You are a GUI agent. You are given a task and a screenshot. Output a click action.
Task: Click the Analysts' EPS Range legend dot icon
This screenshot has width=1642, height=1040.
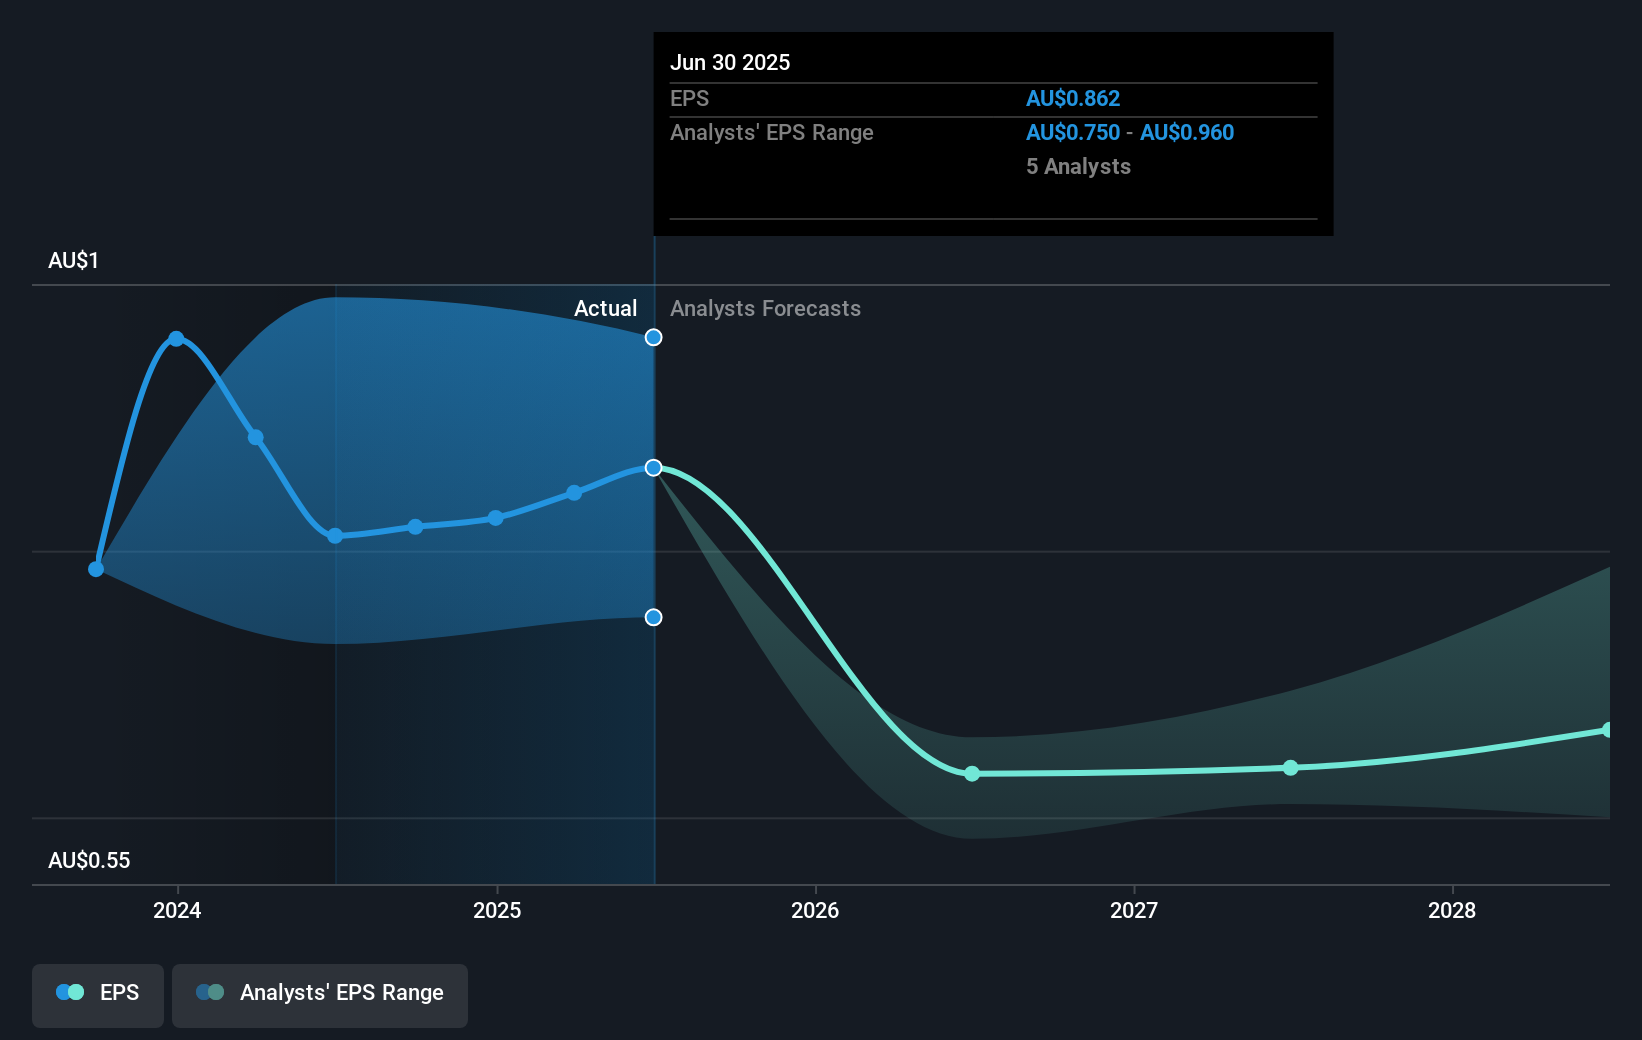(x=209, y=992)
